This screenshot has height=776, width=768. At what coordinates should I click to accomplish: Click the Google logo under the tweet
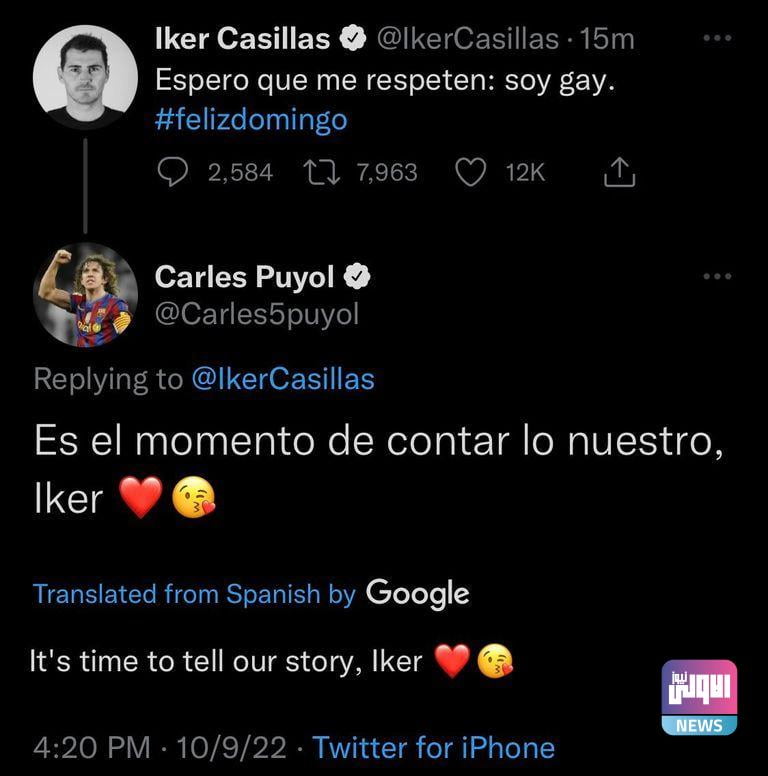[418, 593]
